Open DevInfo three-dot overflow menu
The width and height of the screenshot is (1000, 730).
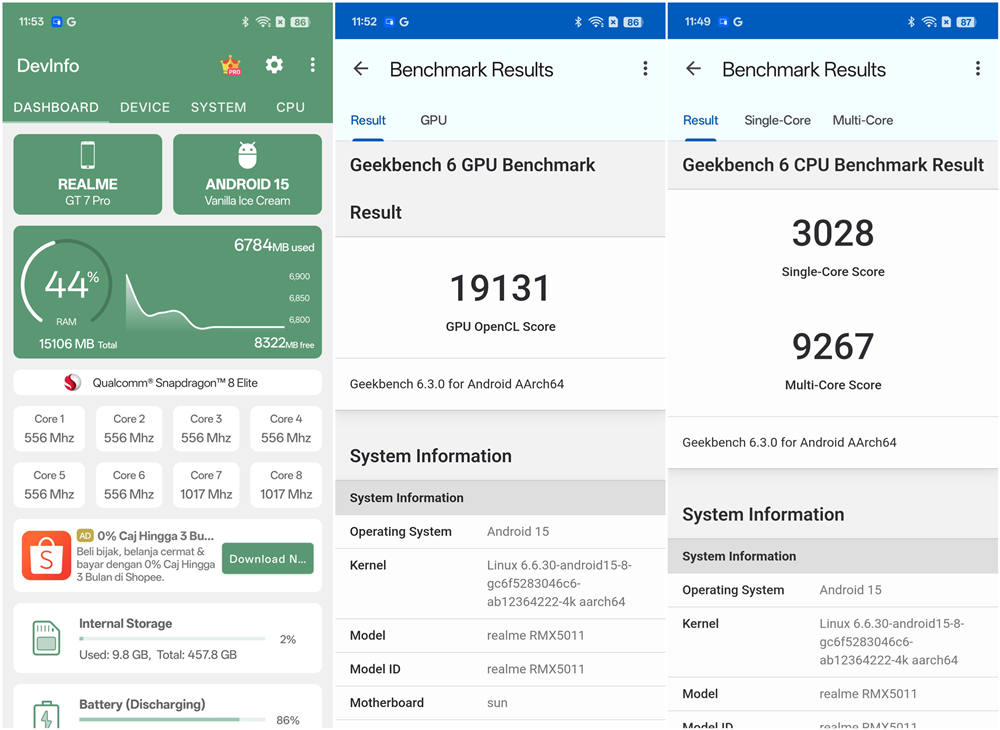pyautogui.click(x=312, y=65)
